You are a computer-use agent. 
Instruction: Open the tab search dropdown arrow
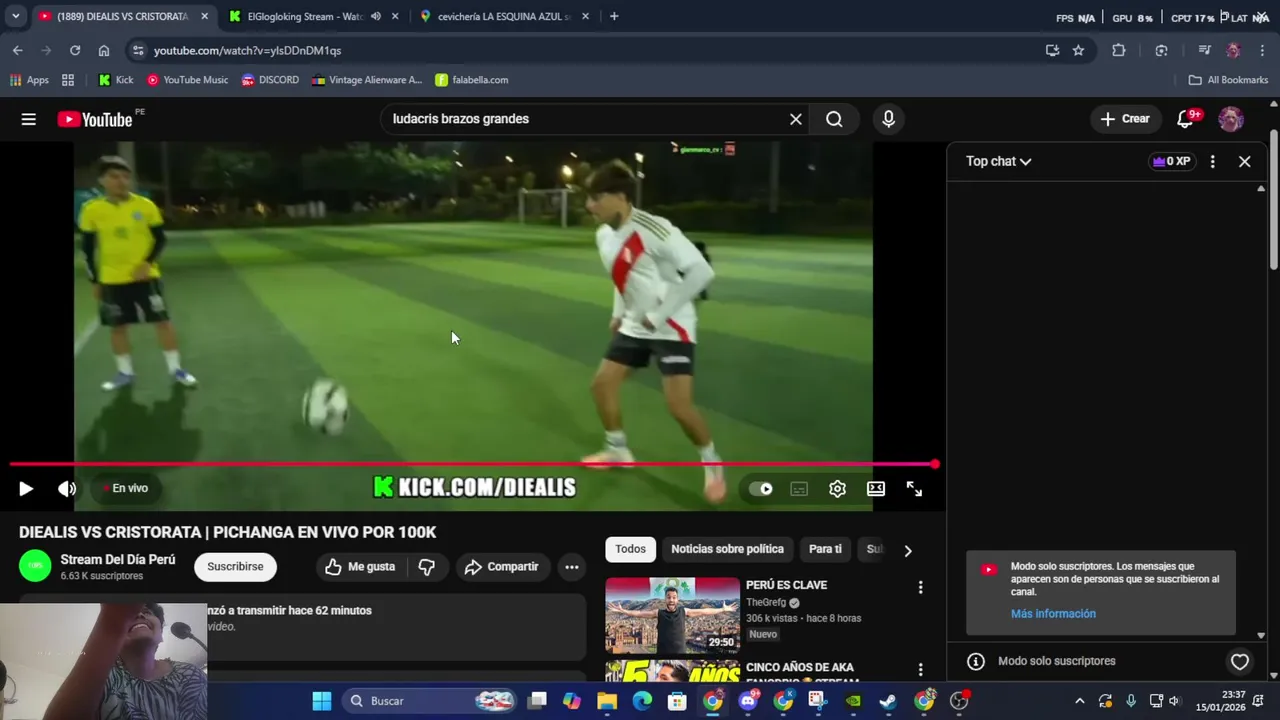pyautogui.click(x=15, y=16)
